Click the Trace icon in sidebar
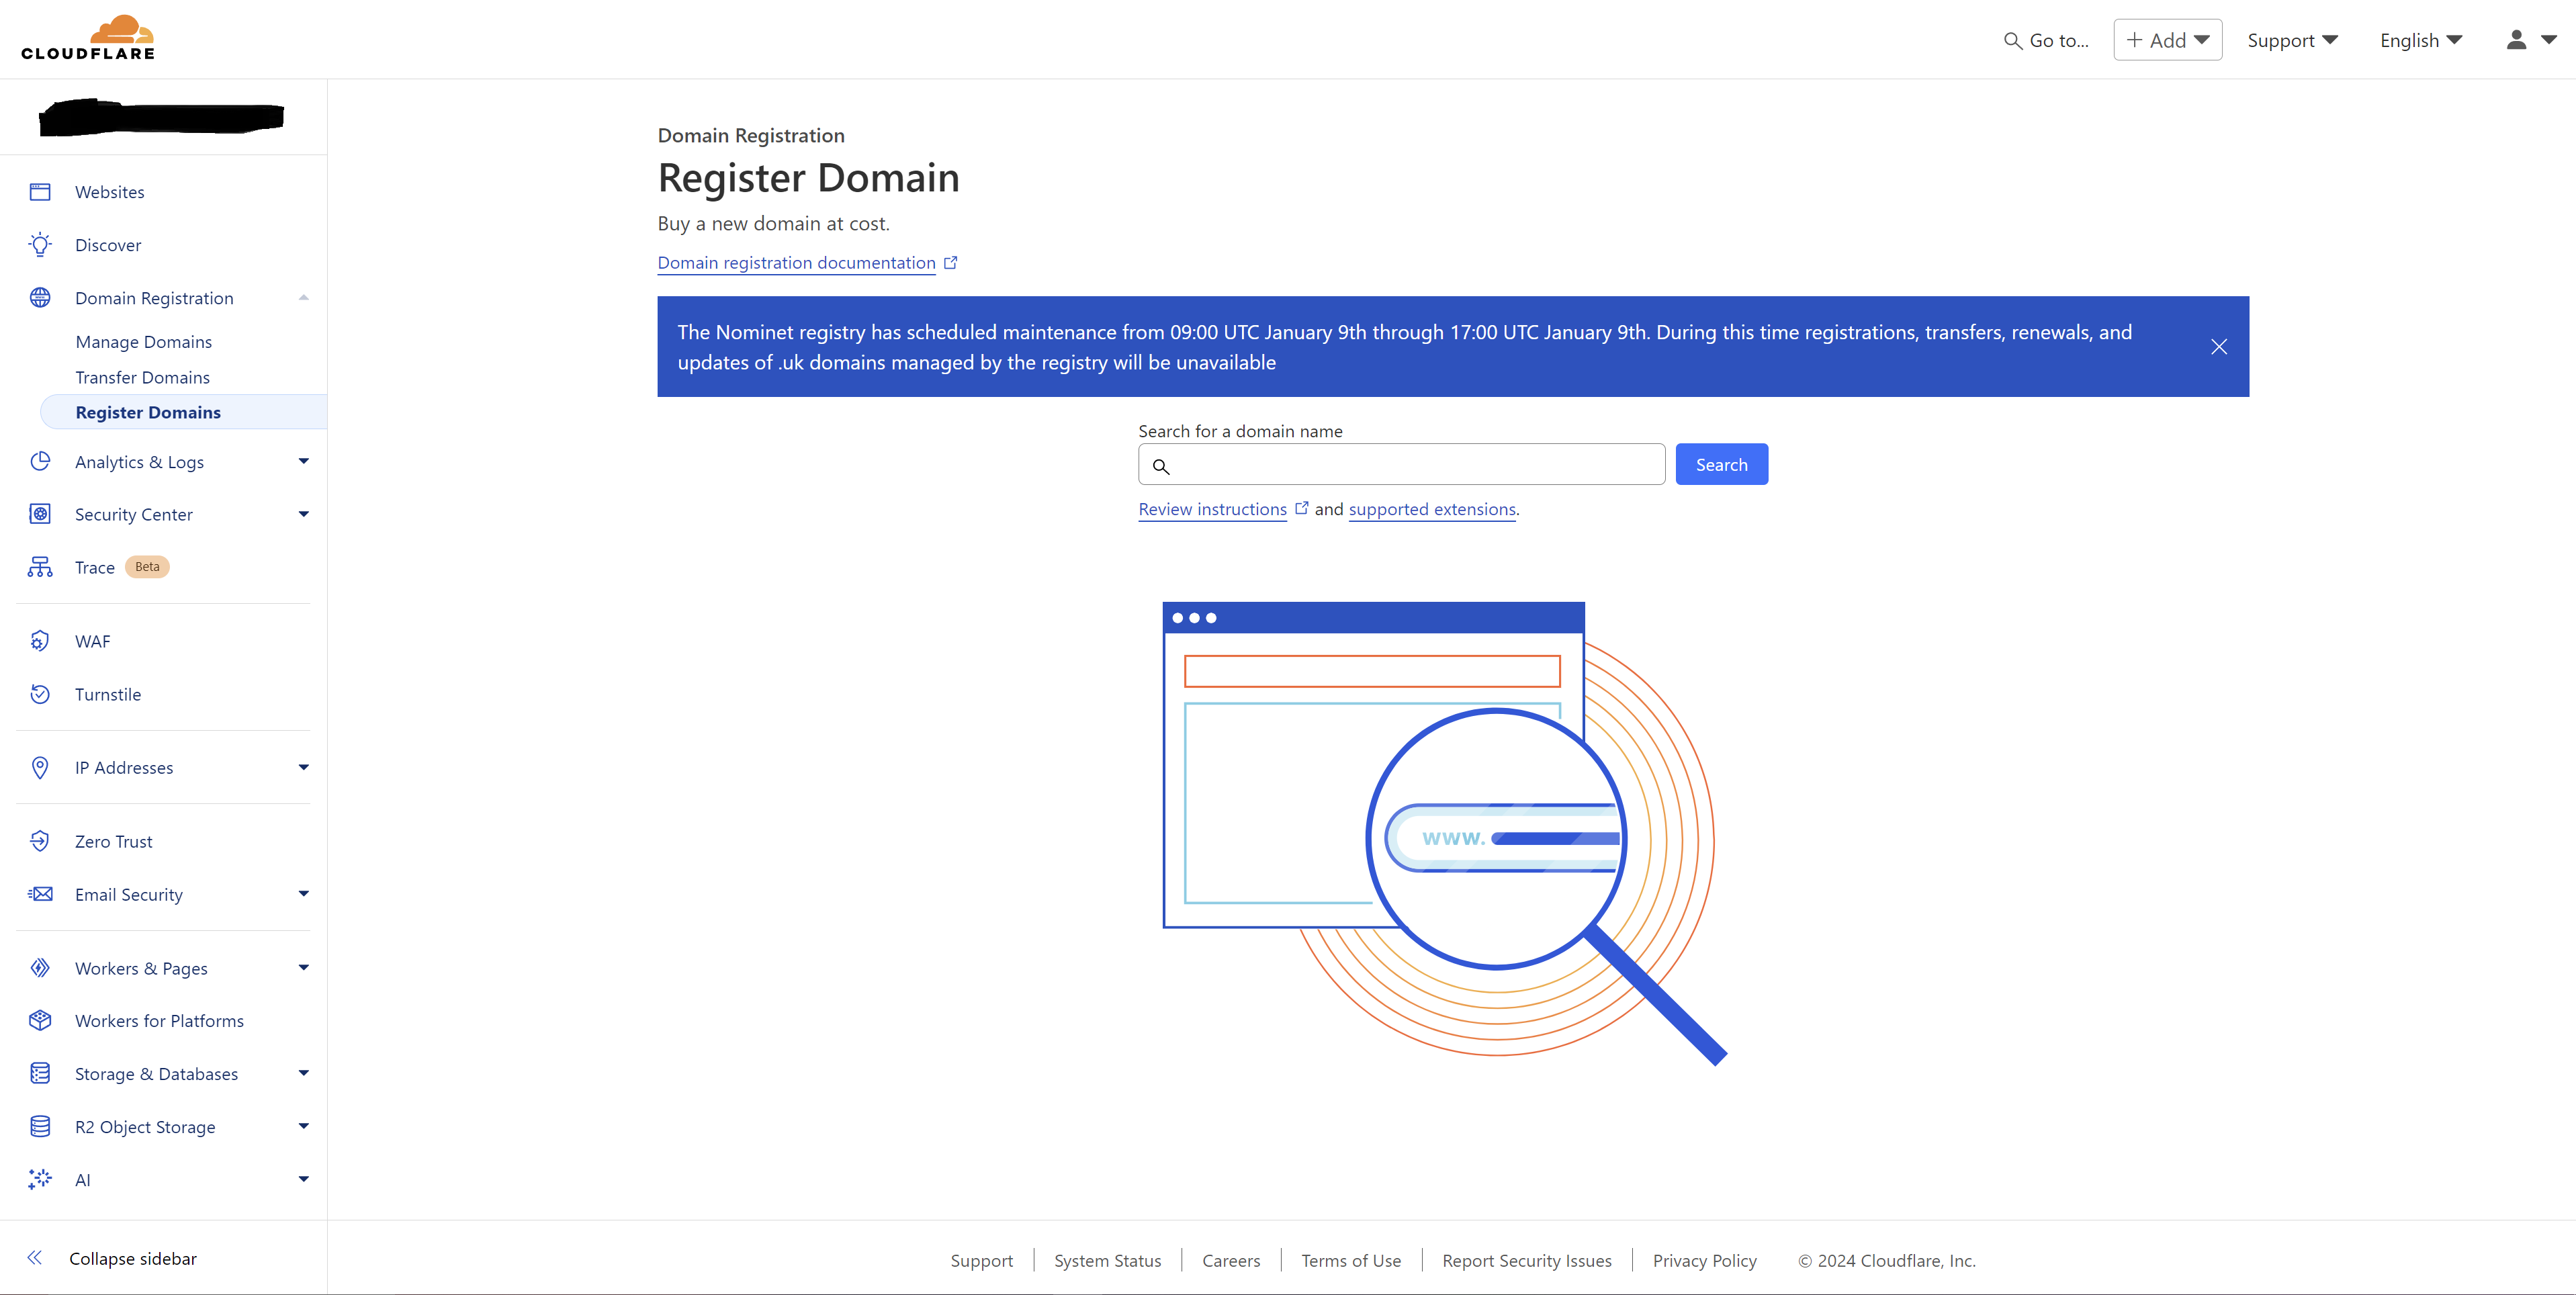2576x1295 pixels. tap(40, 567)
